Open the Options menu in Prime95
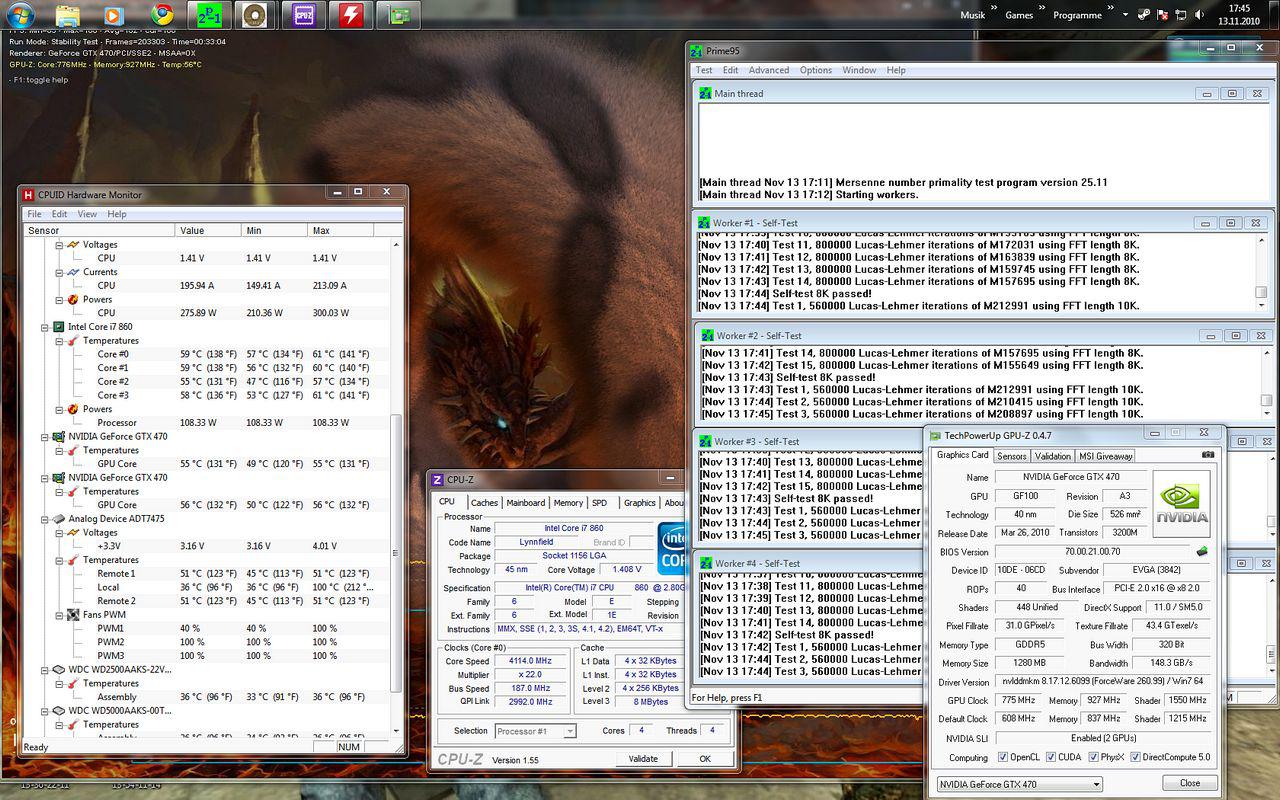The image size is (1280, 800). 815,70
